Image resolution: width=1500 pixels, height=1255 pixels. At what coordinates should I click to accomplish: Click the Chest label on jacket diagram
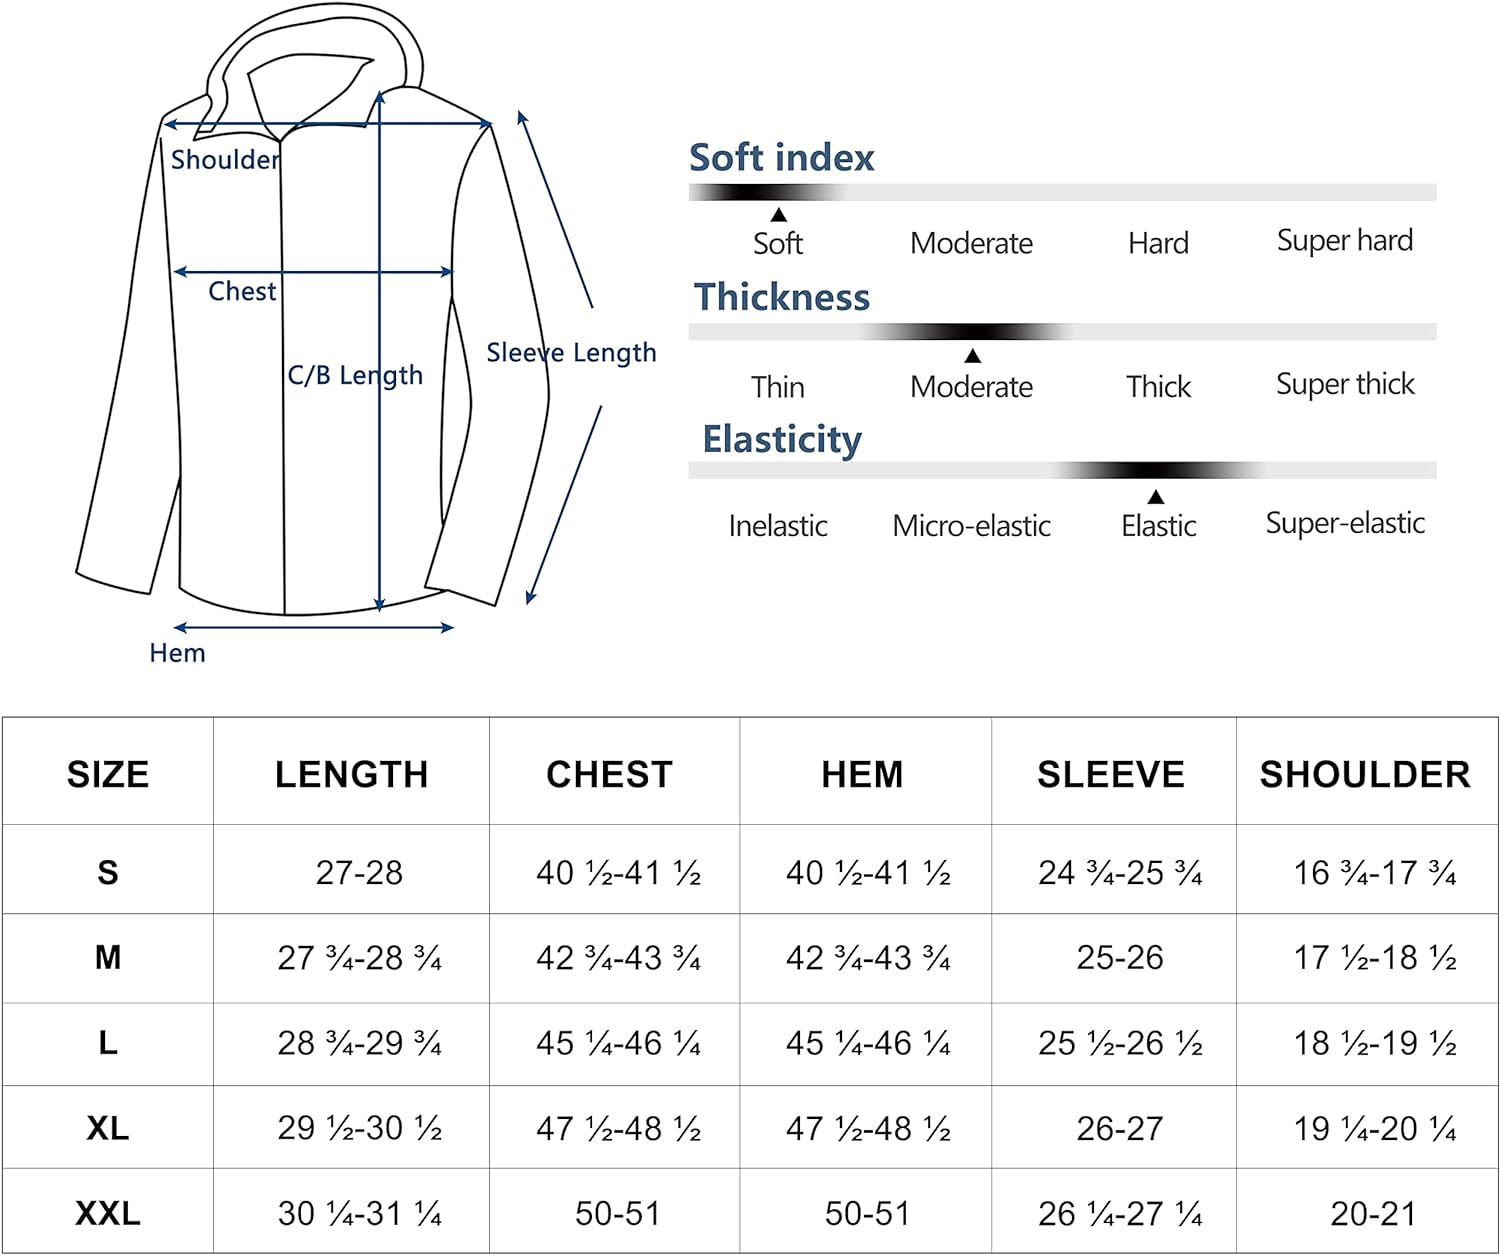(x=242, y=291)
